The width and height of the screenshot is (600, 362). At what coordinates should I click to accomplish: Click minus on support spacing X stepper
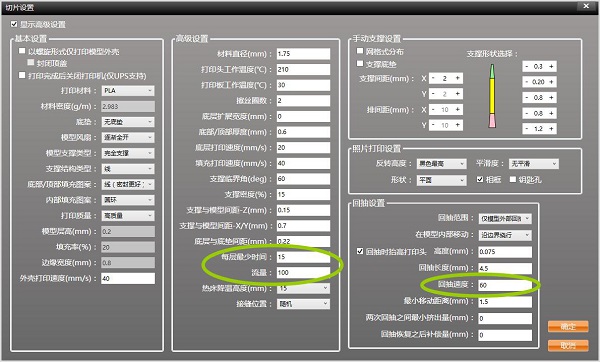[433, 78]
